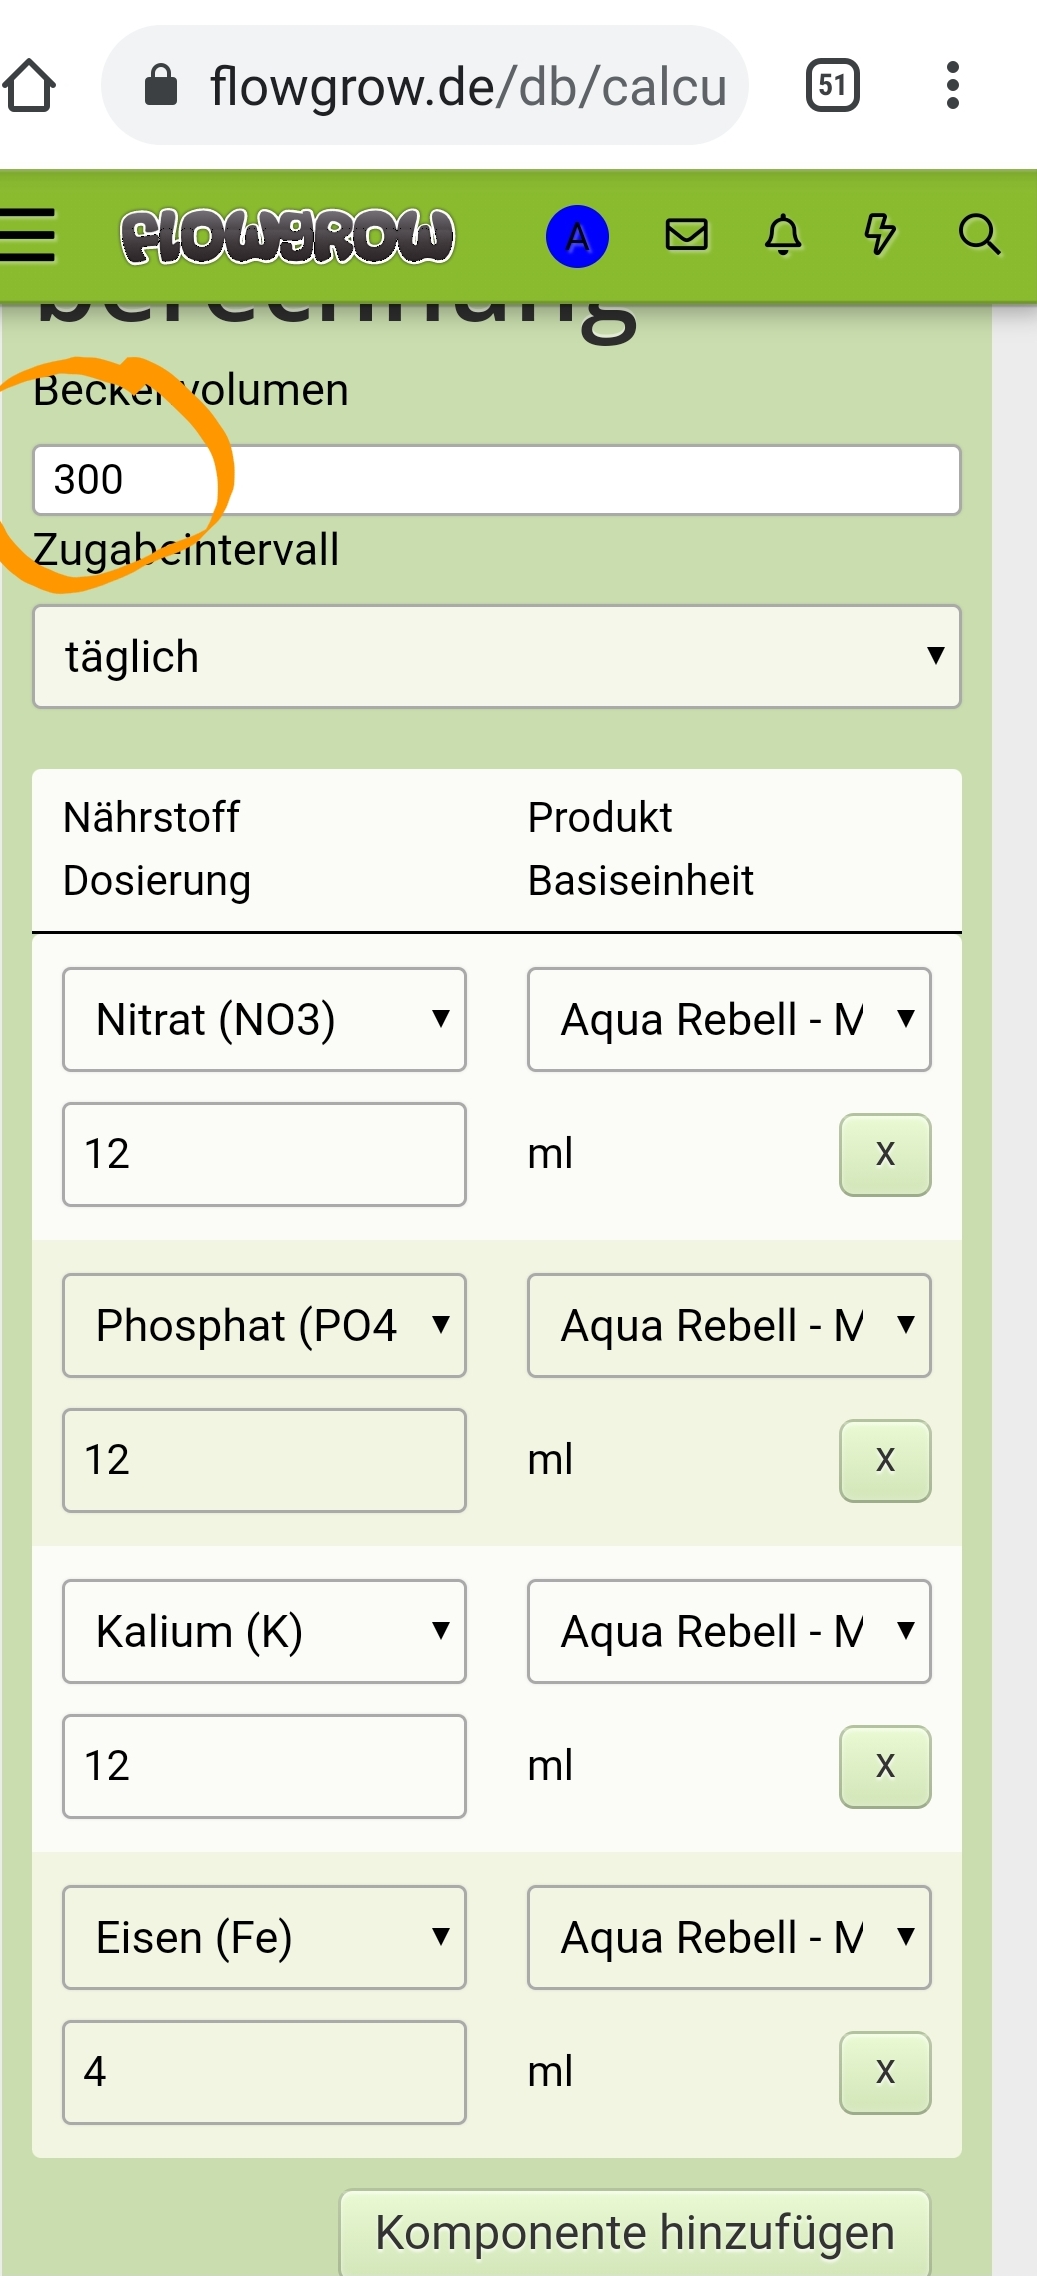Open the blue user avatar menu
Image resolution: width=1037 pixels, height=2276 pixels.
click(x=577, y=237)
